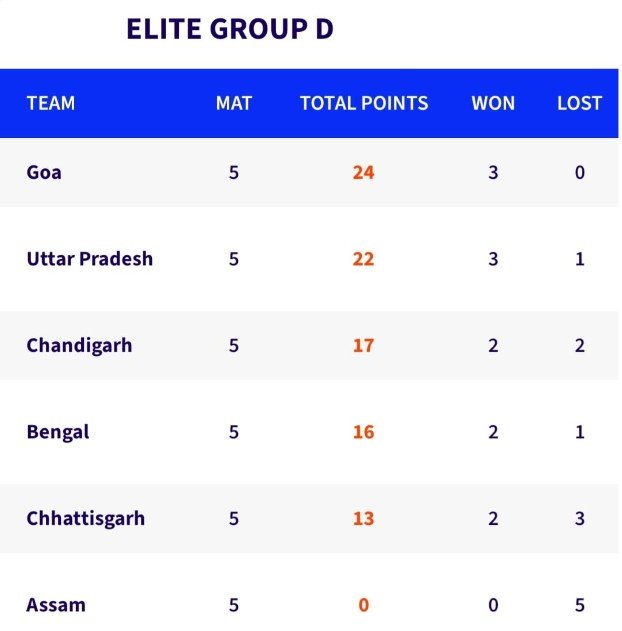Open the Bengal team entry
Image resolution: width=622 pixels, height=631 pixels.
click(58, 432)
